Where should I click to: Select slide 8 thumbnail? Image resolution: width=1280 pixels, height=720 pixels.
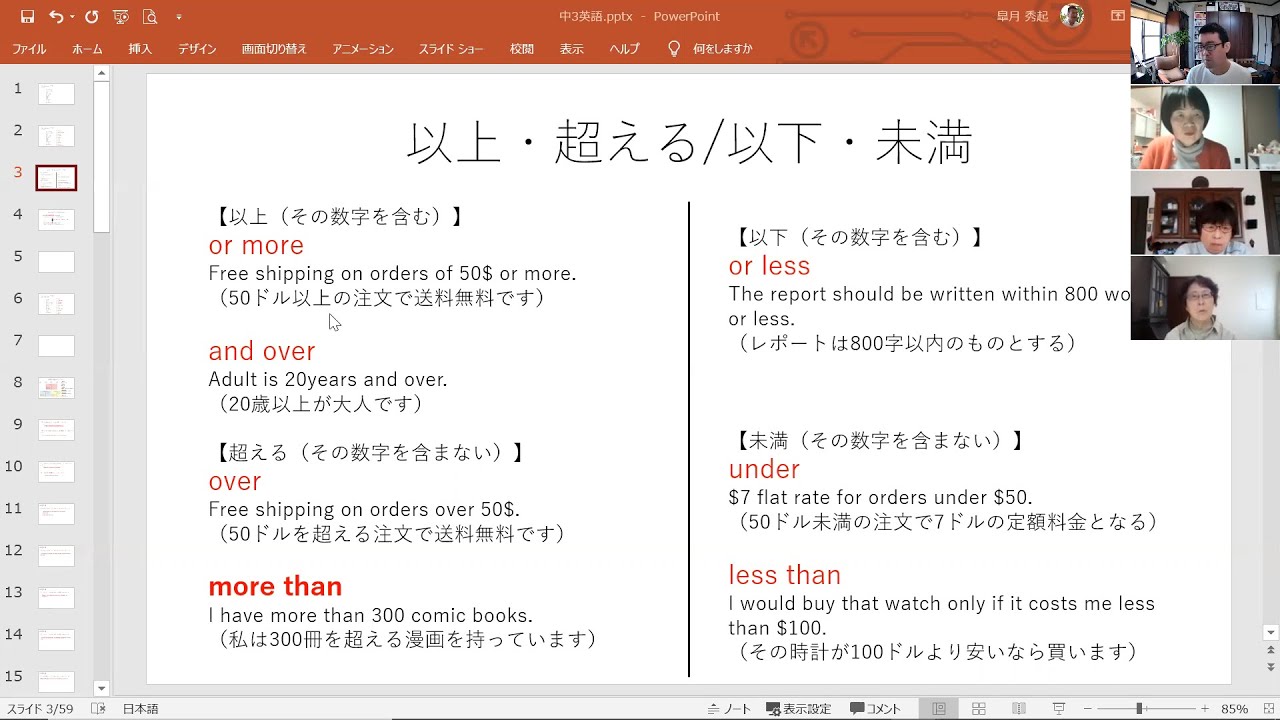point(56,387)
